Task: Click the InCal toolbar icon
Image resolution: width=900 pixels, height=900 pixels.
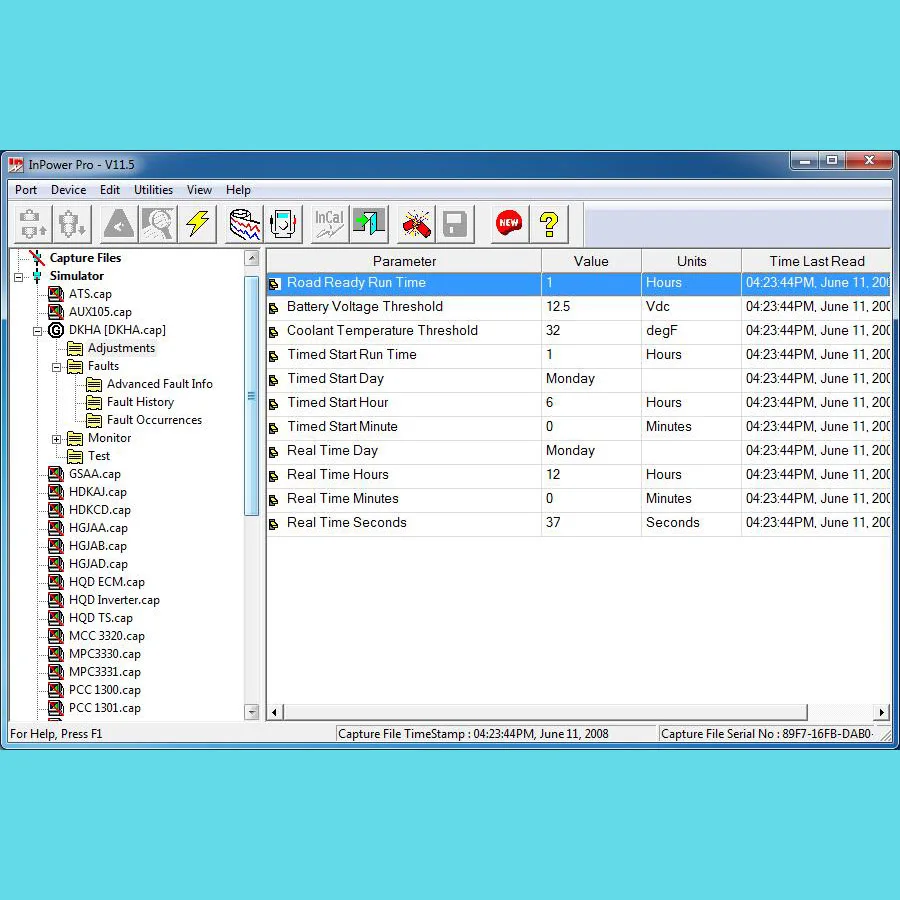Action: tap(328, 224)
